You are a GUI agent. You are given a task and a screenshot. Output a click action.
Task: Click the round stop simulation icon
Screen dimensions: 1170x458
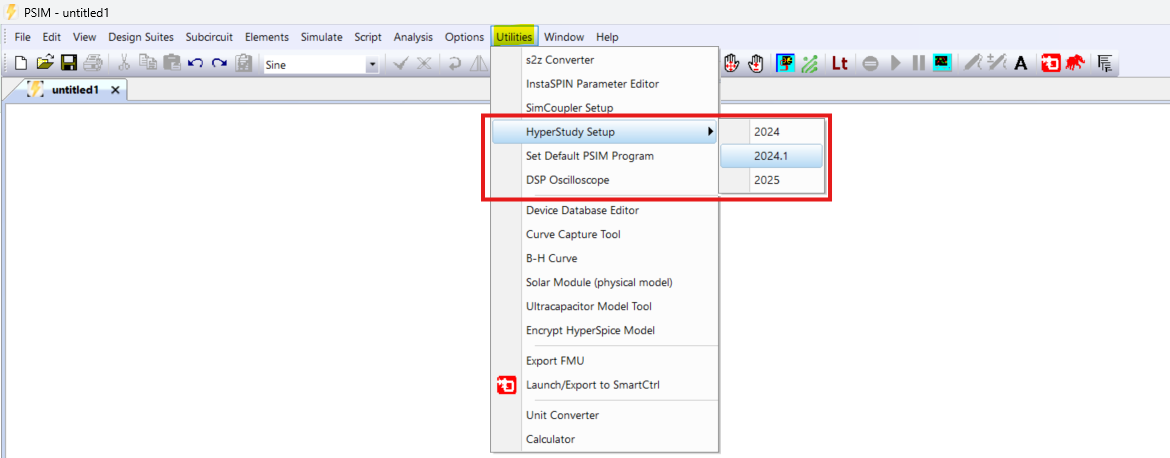870,64
